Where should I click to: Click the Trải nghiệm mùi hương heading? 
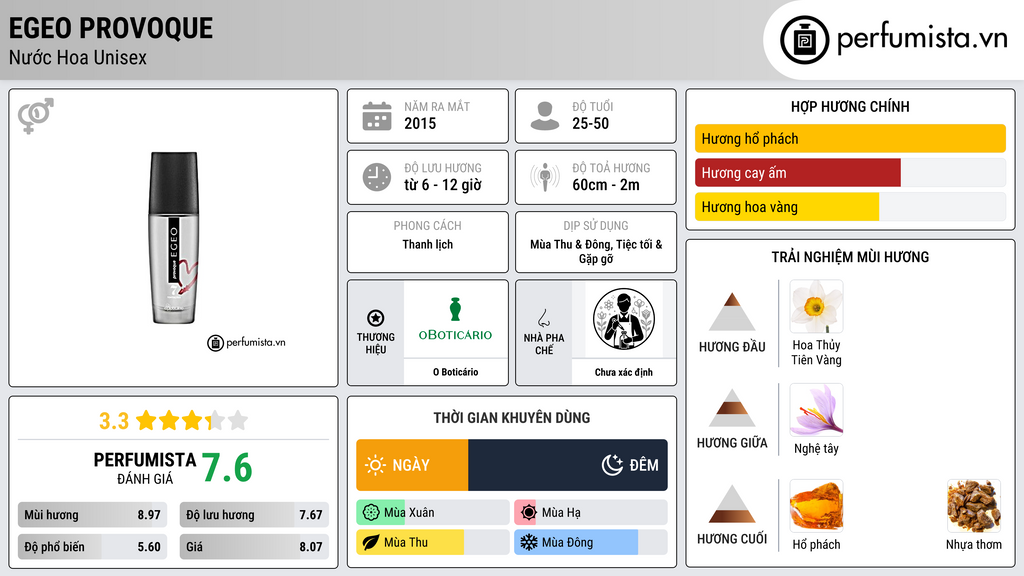(x=850, y=257)
